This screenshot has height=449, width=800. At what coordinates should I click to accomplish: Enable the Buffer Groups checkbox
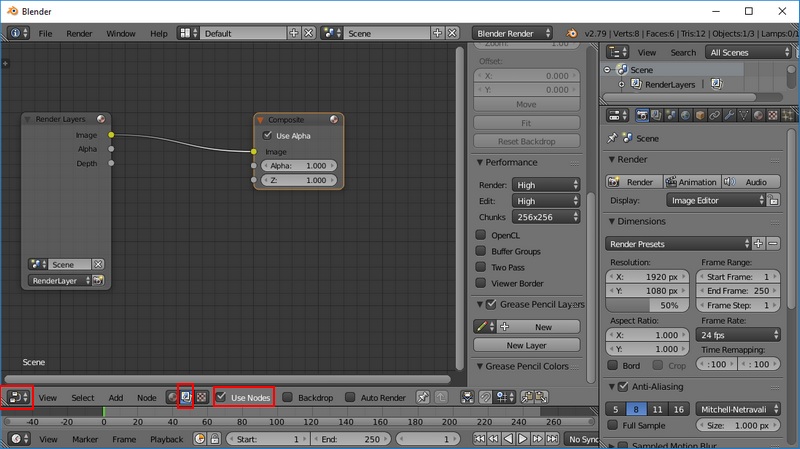pos(481,251)
